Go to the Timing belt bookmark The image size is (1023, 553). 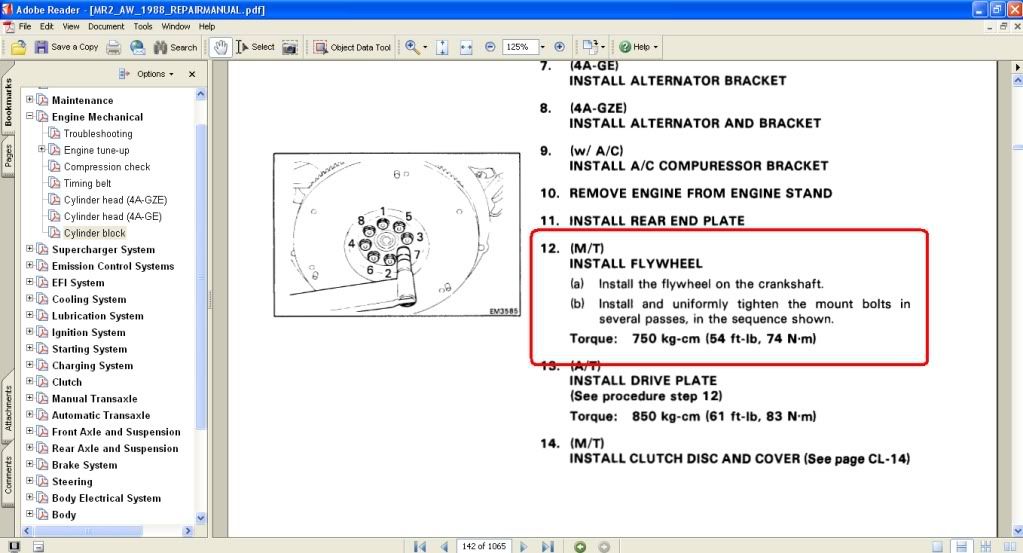(x=87, y=183)
